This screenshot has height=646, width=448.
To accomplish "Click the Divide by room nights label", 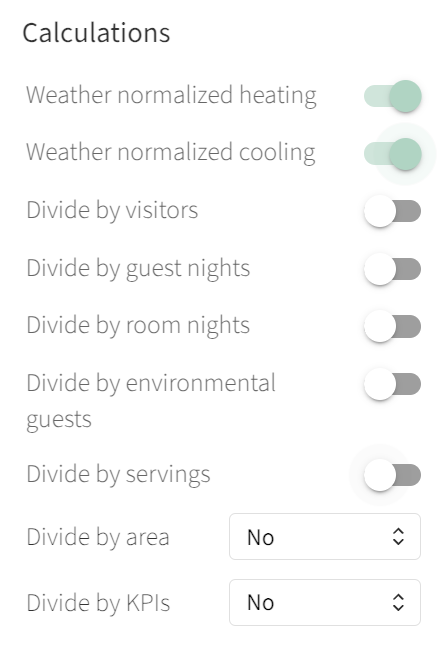I will pos(138,325).
